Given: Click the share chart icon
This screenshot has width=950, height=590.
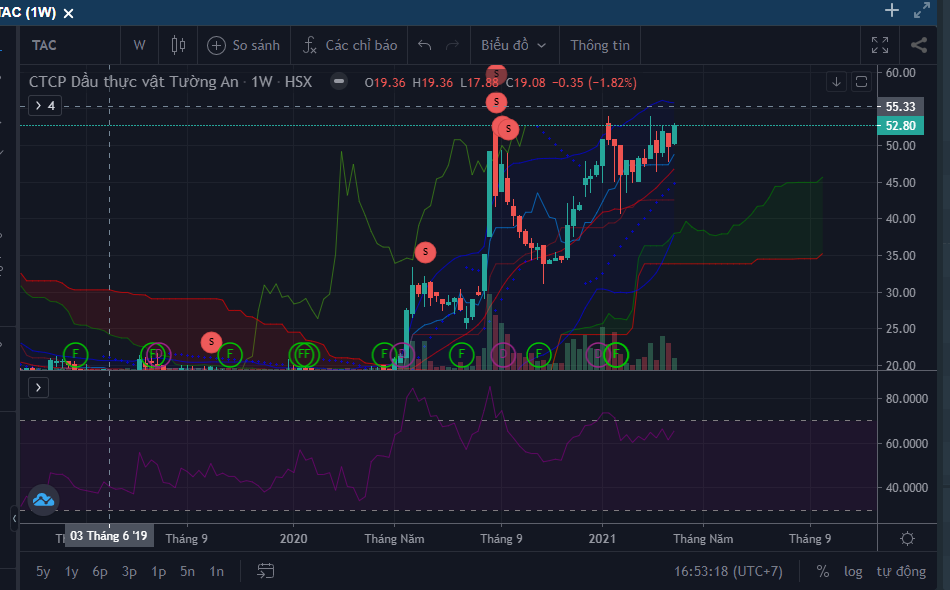Looking at the screenshot, I should pyautogui.click(x=919, y=45).
